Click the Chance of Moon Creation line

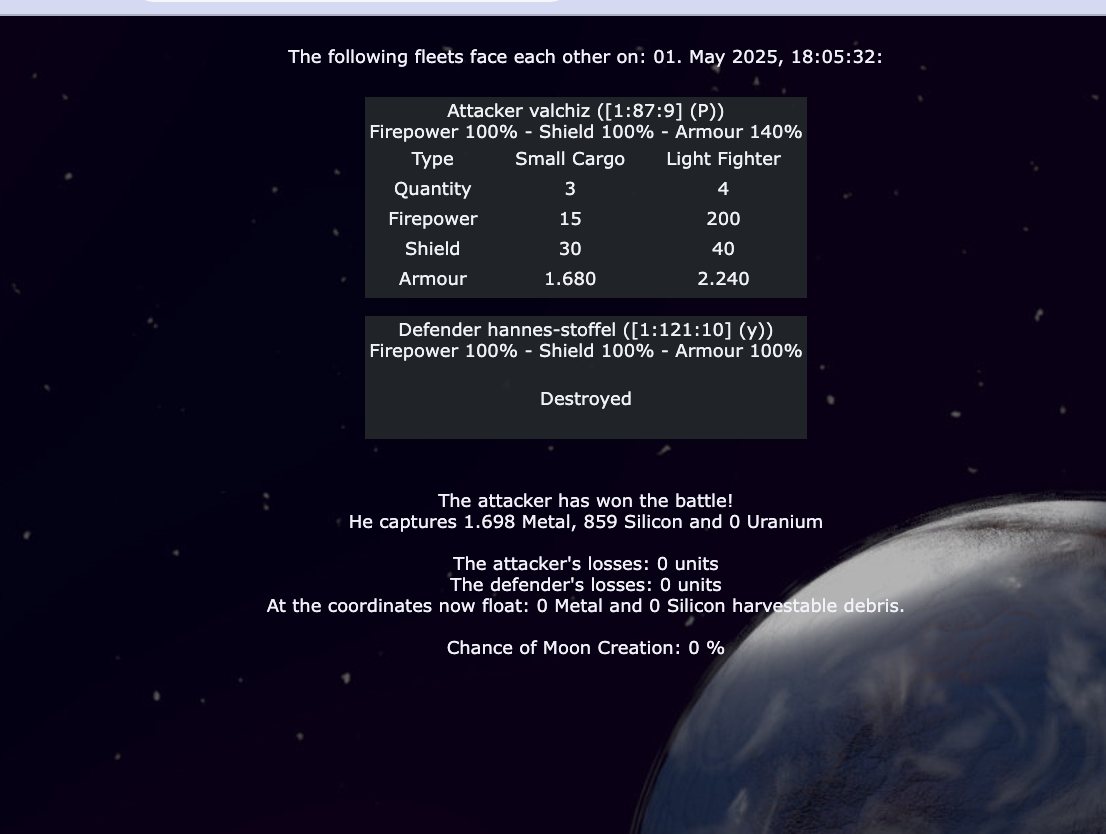[585, 648]
